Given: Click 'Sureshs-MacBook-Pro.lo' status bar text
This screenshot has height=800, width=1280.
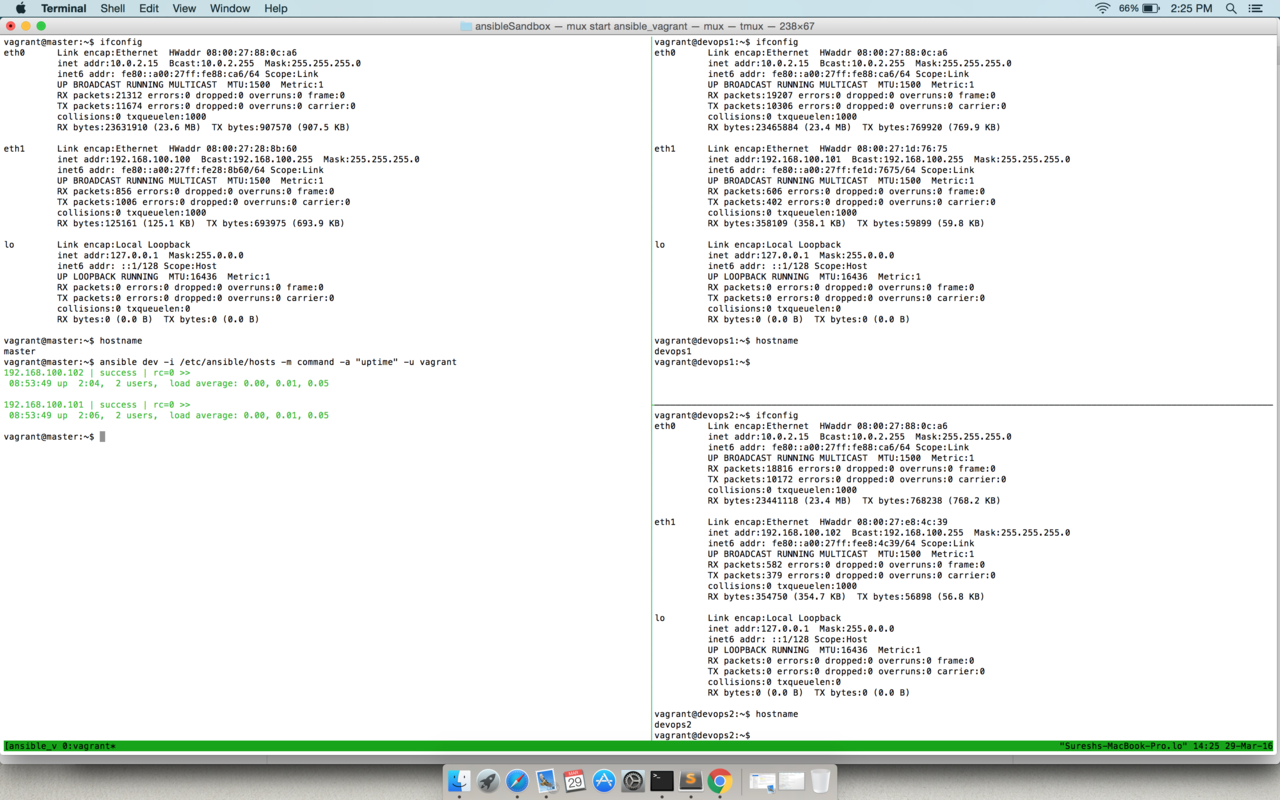Looking at the screenshot, I should (1125, 746).
